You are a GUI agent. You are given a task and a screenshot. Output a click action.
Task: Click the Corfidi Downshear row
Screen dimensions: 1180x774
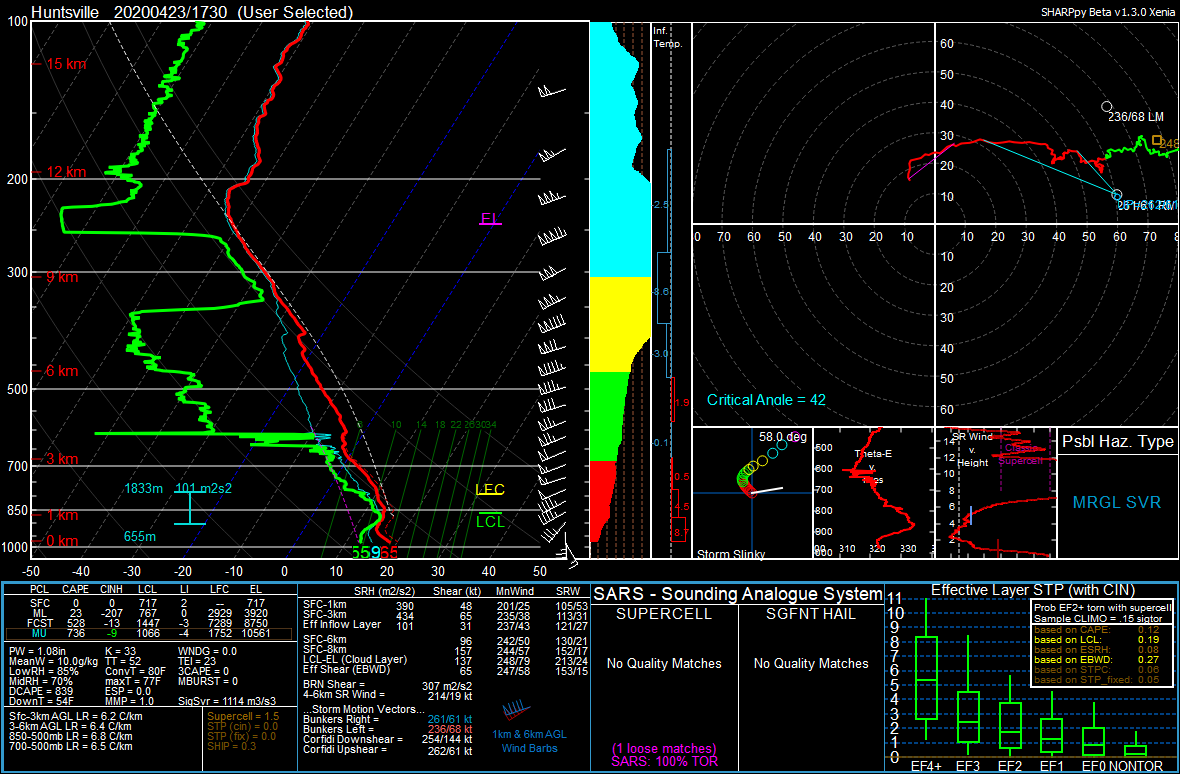(x=388, y=740)
